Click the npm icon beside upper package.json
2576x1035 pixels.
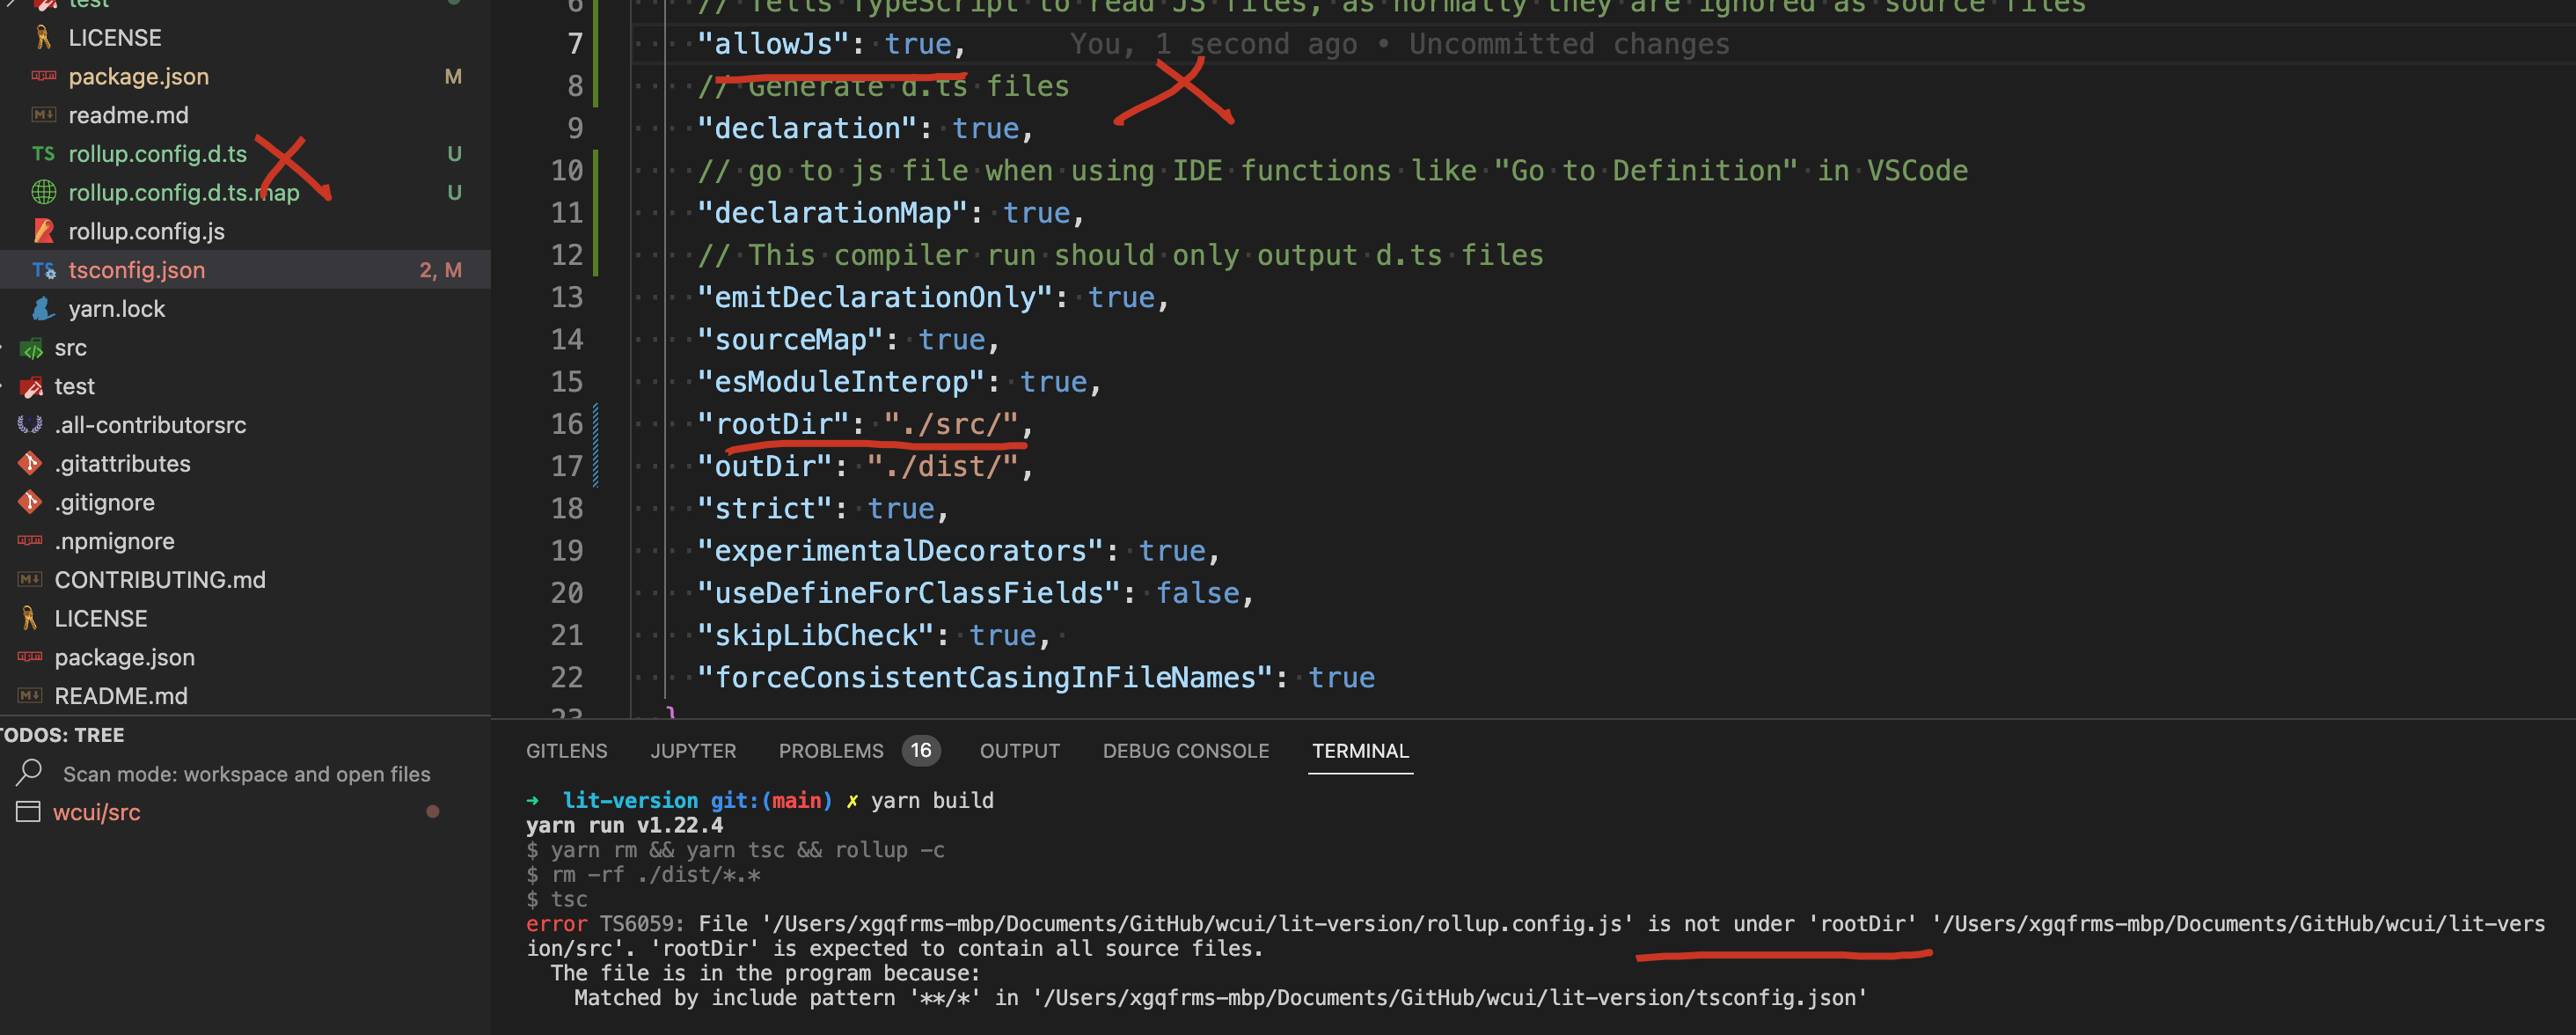(43, 76)
